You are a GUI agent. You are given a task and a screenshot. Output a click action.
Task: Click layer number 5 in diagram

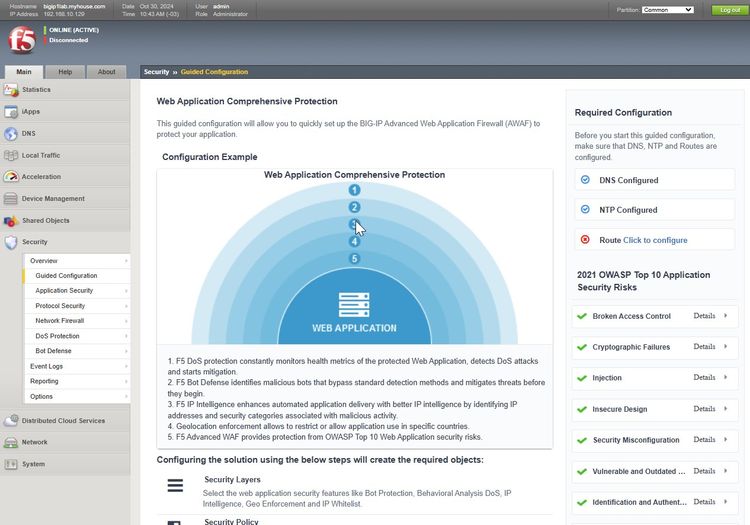point(354,259)
